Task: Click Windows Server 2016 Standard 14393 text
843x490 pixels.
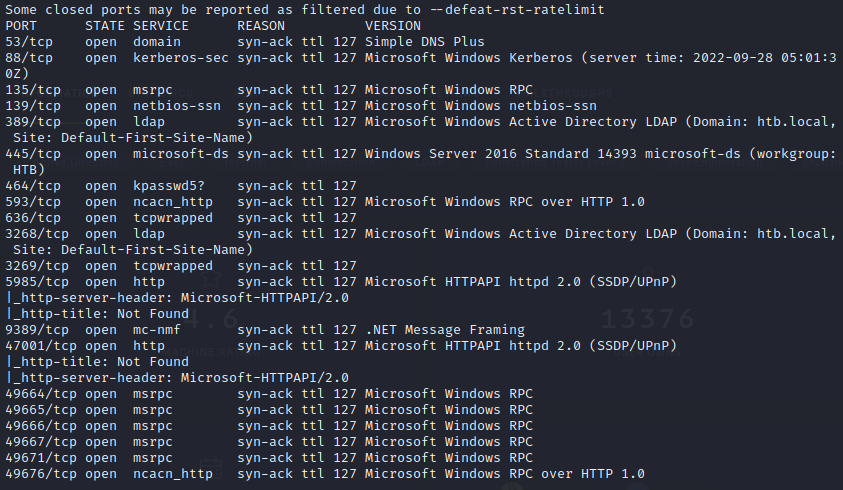Action: click(x=501, y=154)
